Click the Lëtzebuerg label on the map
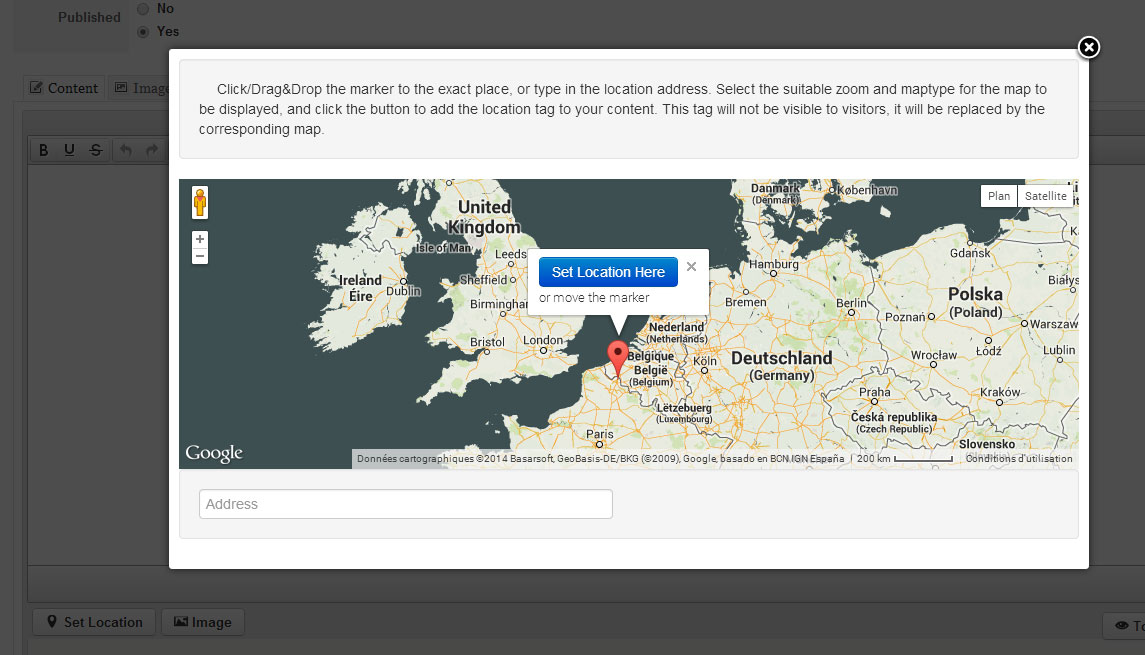1145x655 pixels. coord(683,407)
